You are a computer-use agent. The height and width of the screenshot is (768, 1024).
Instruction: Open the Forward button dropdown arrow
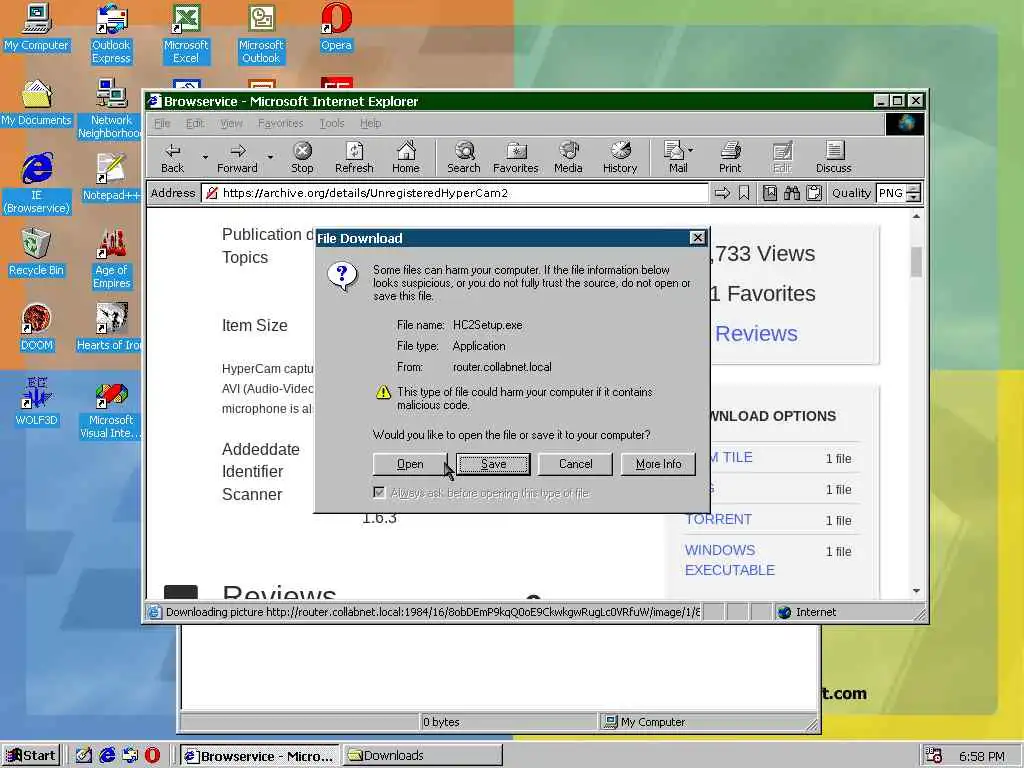pos(270,157)
